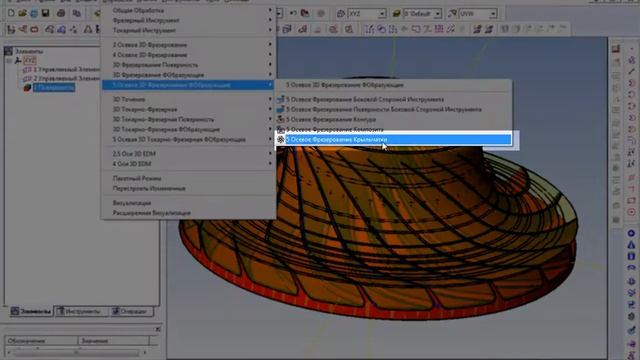Open 4 Оси 3D EDM submenu
The width and height of the screenshot is (640, 360).
pyautogui.click(x=188, y=164)
